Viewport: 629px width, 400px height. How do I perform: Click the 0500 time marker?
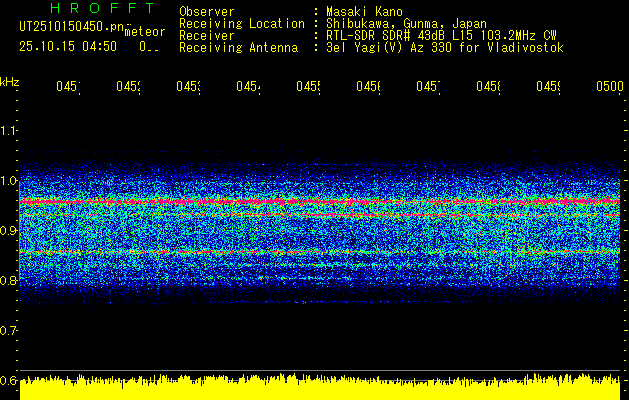pos(610,86)
